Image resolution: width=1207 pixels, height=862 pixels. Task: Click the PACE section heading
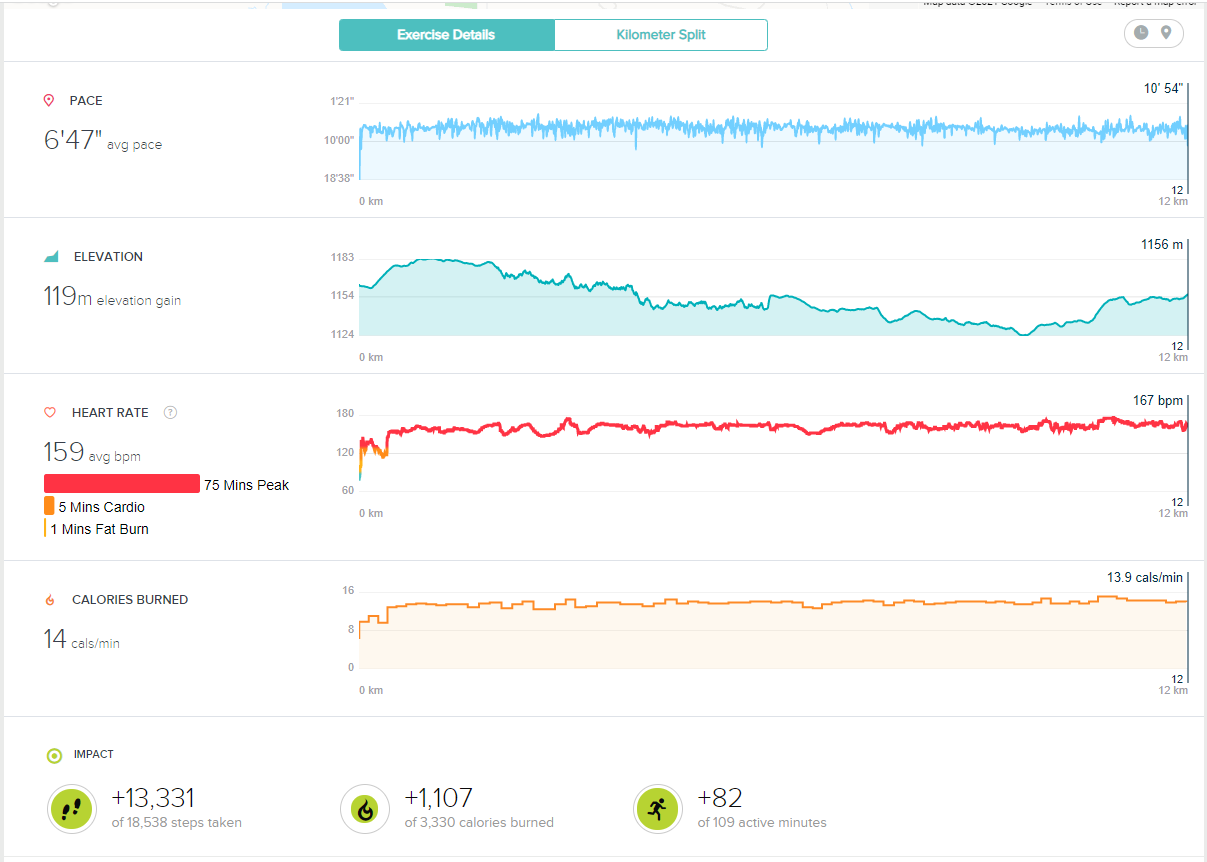(86, 101)
